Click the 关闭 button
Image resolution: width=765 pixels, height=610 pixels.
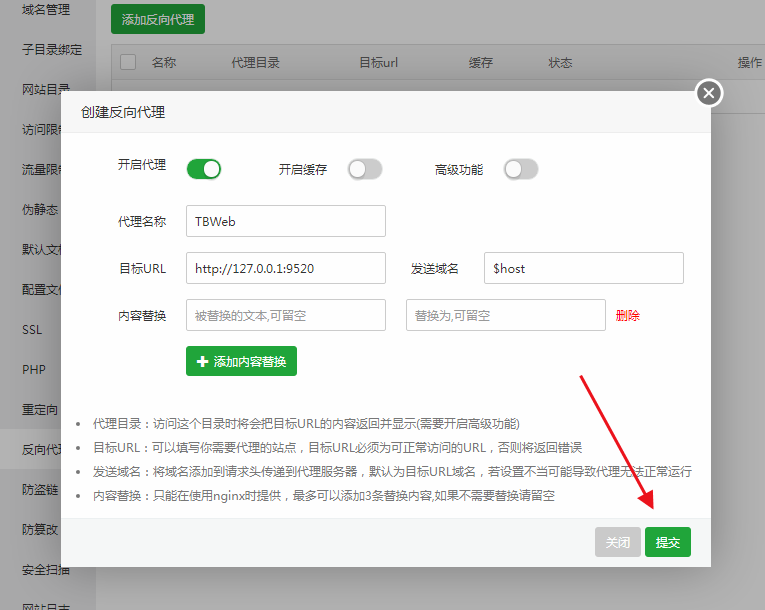click(617, 542)
